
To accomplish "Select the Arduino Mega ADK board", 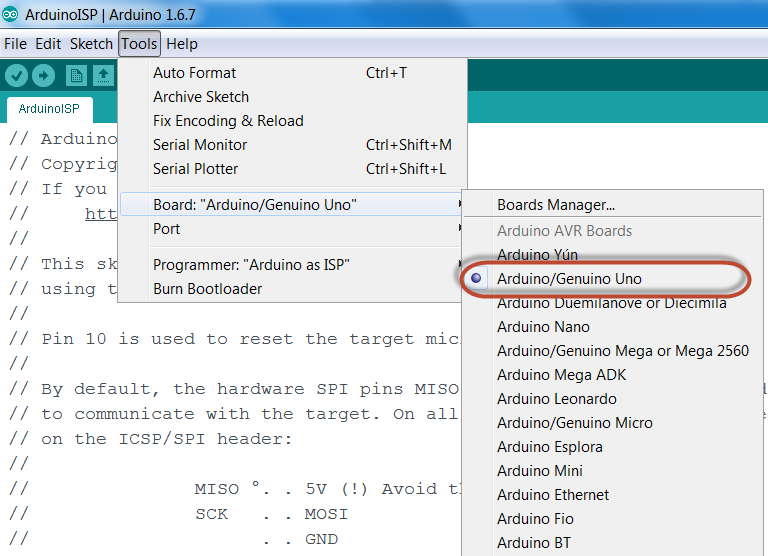I will pos(613,375).
